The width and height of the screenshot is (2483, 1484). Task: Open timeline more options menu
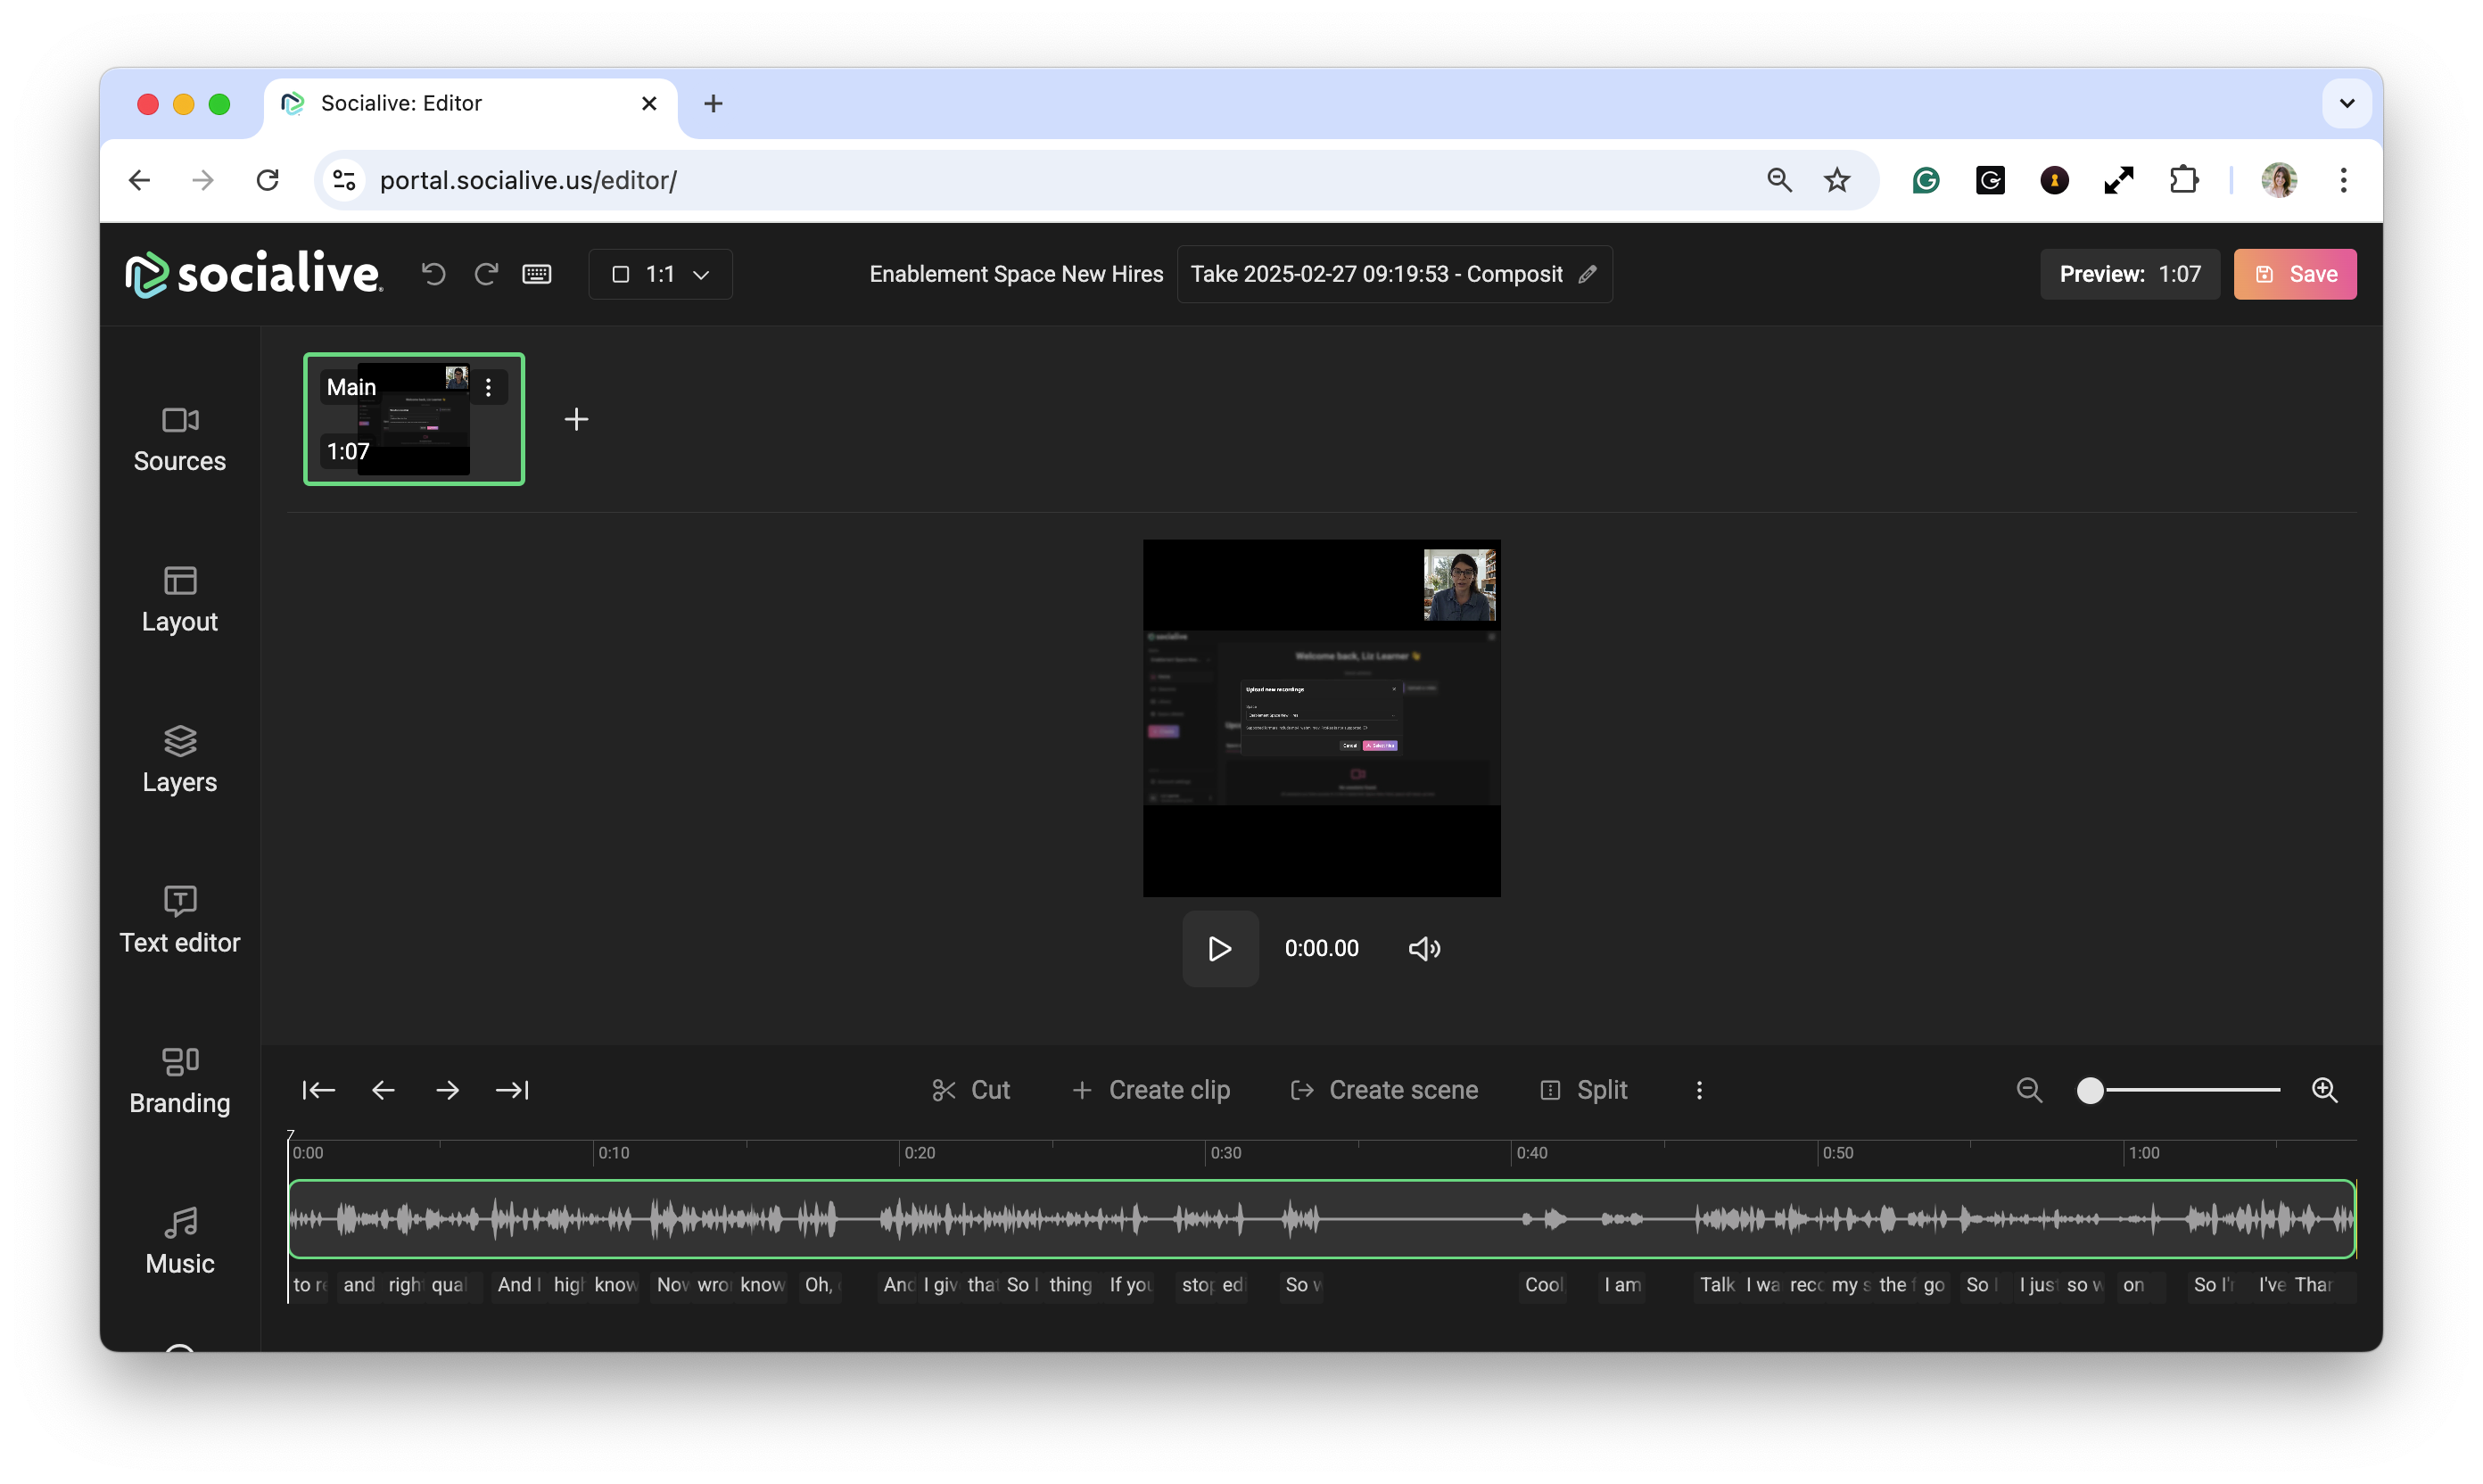click(x=1699, y=1090)
